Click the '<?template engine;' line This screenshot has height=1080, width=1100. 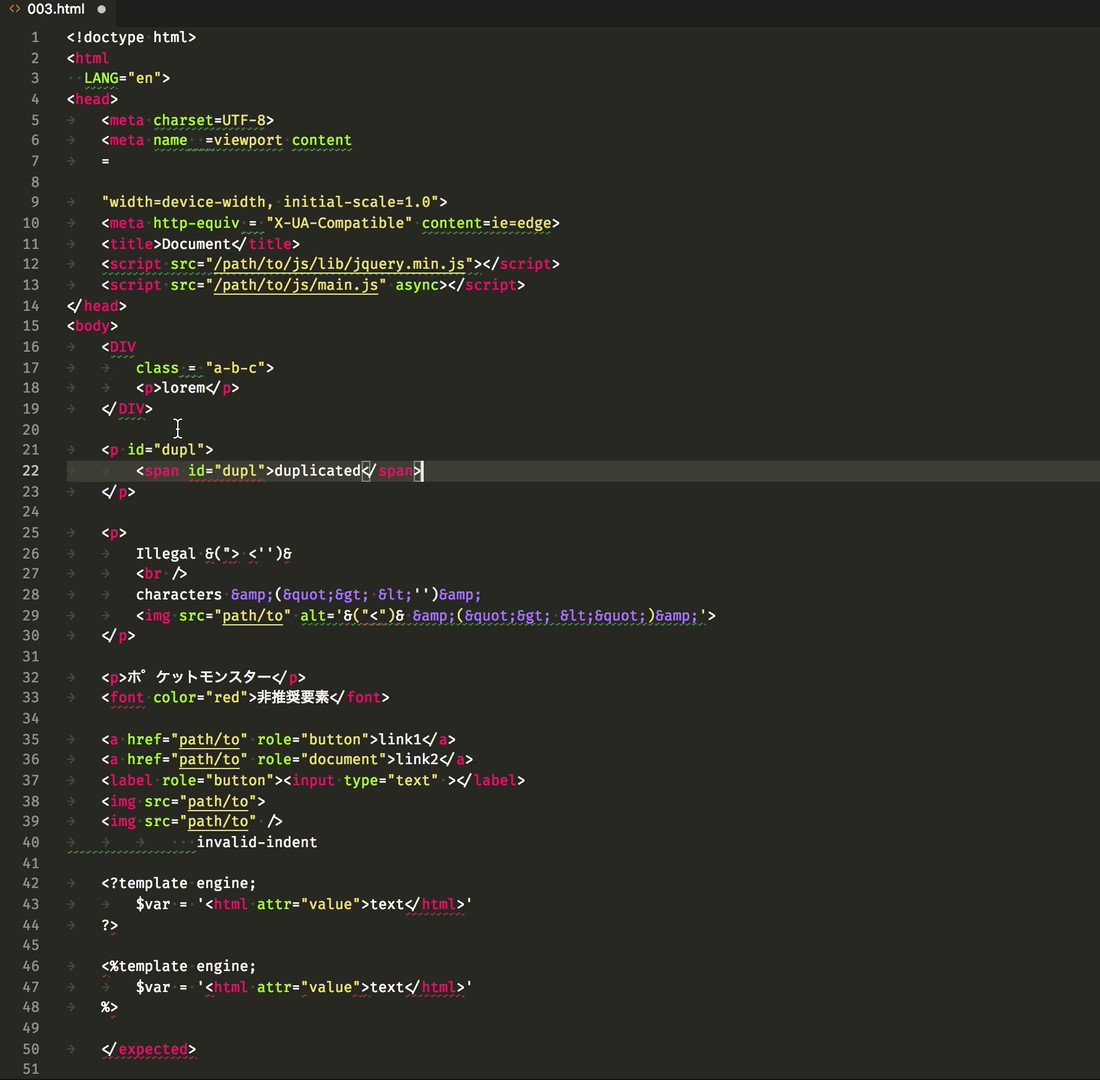point(179,884)
